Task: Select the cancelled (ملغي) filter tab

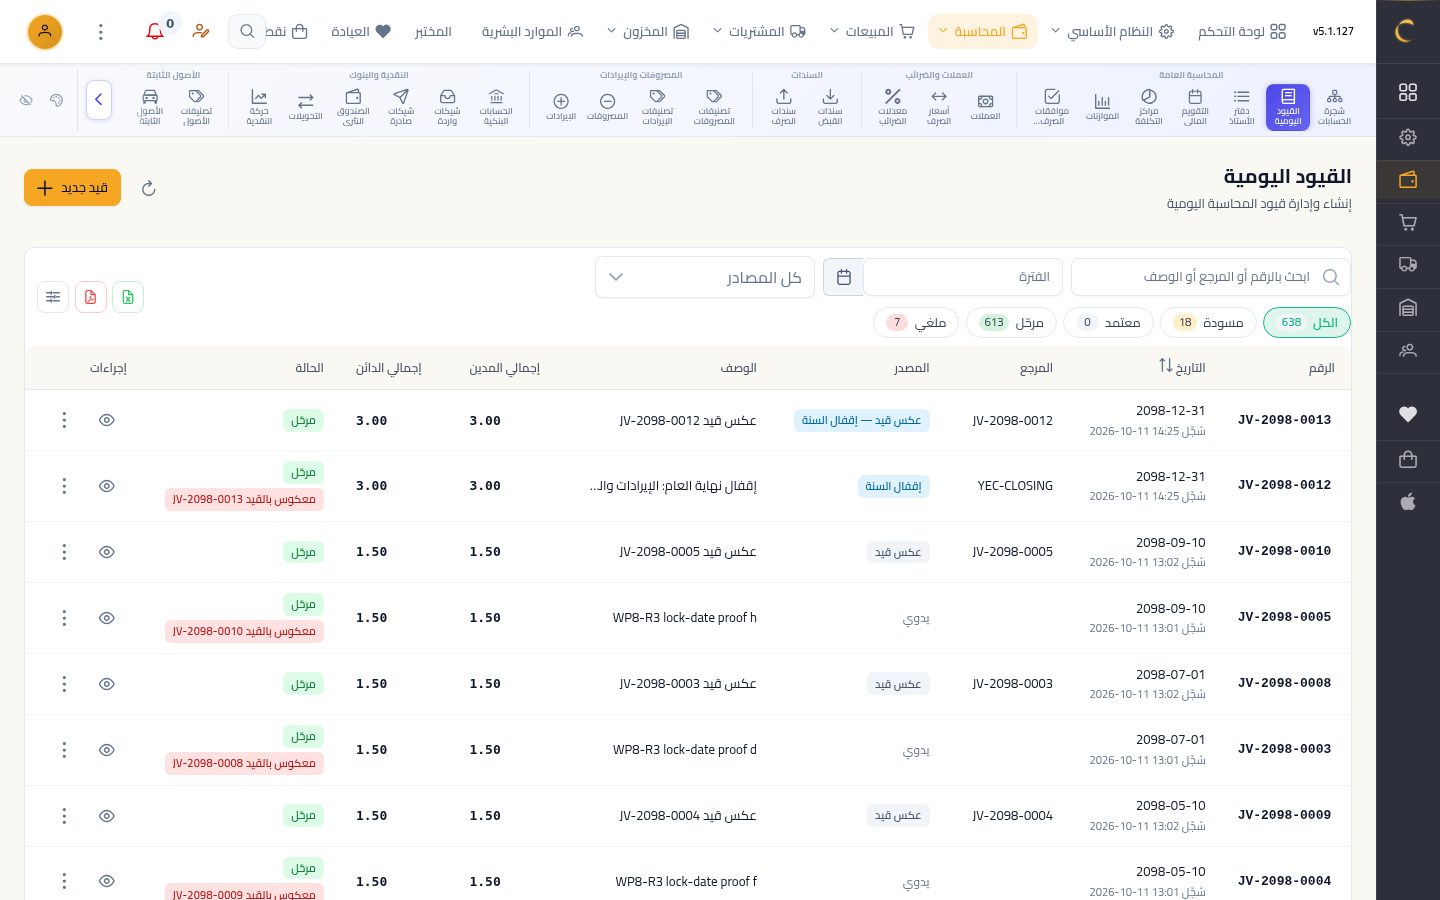Action: coord(916,323)
